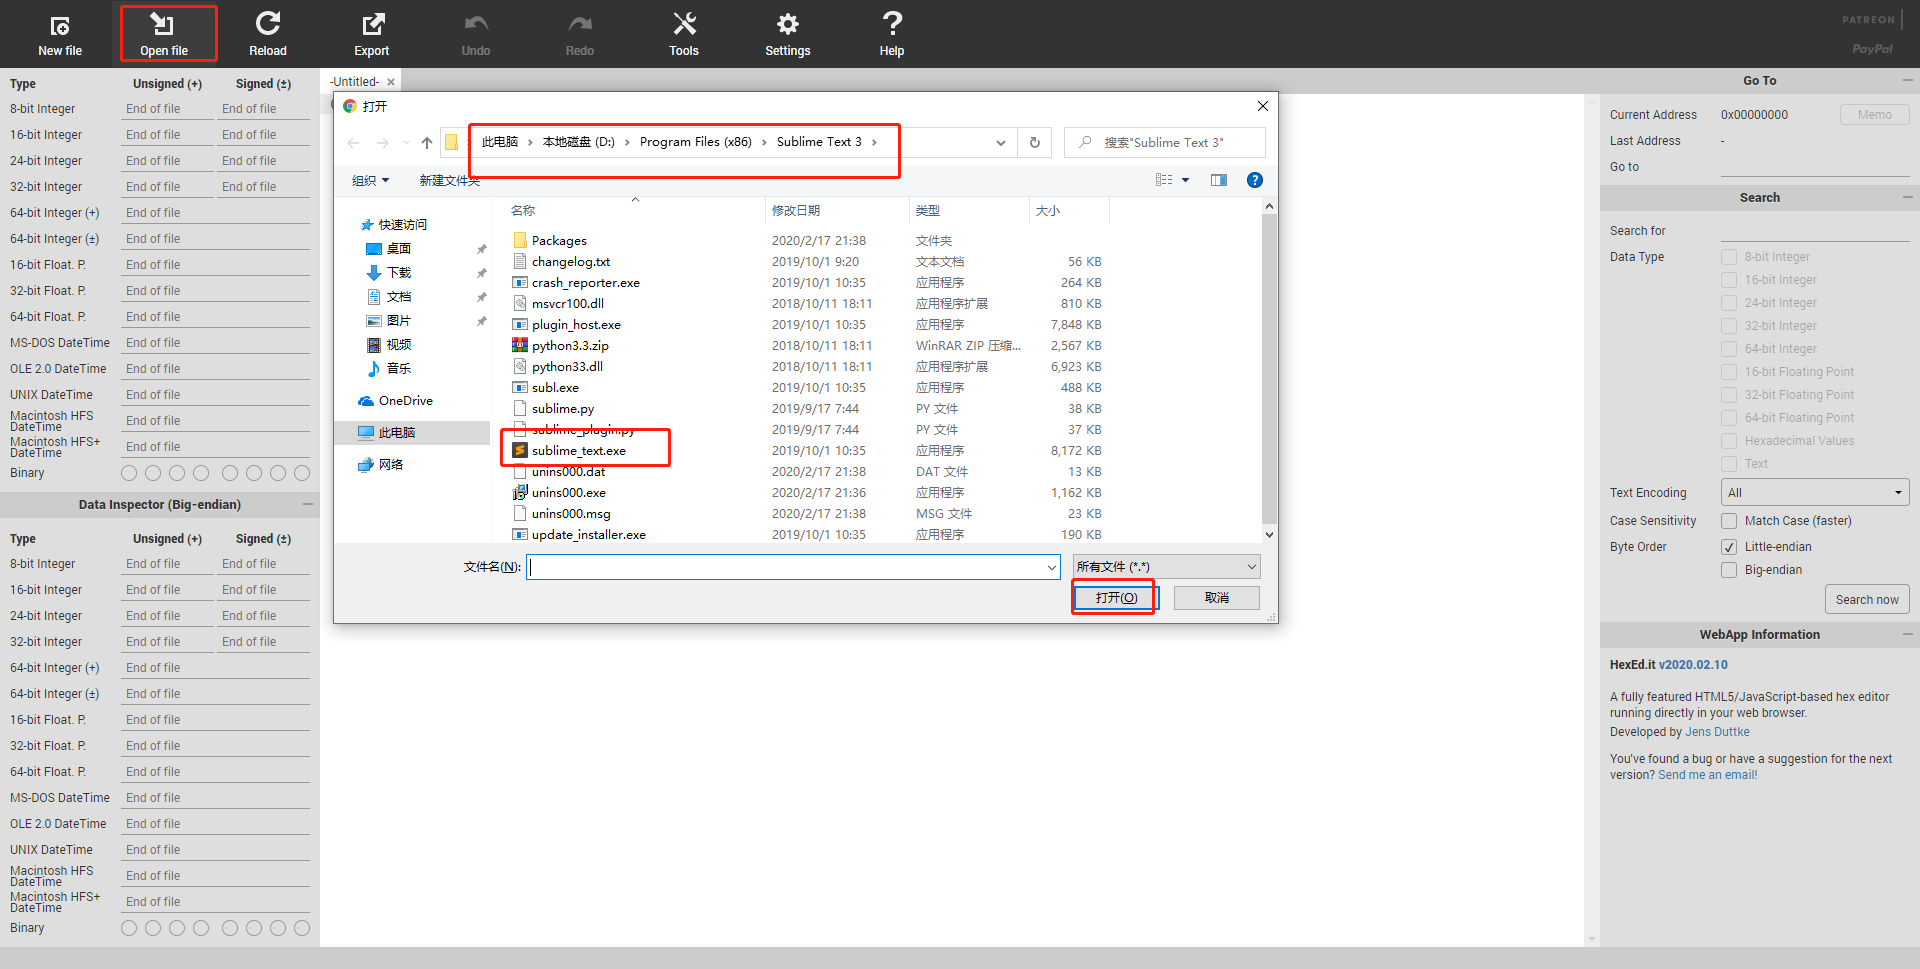Enable 8-bit Integer search data type
This screenshot has height=969, width=1920.
tap(1729, 257)
